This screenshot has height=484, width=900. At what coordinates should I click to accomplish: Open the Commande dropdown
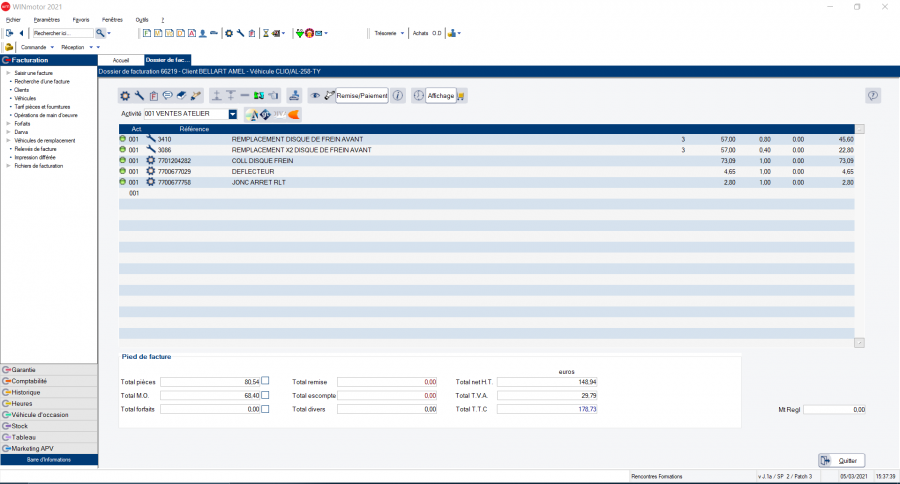pyautogui.click(x=52, y=47)
